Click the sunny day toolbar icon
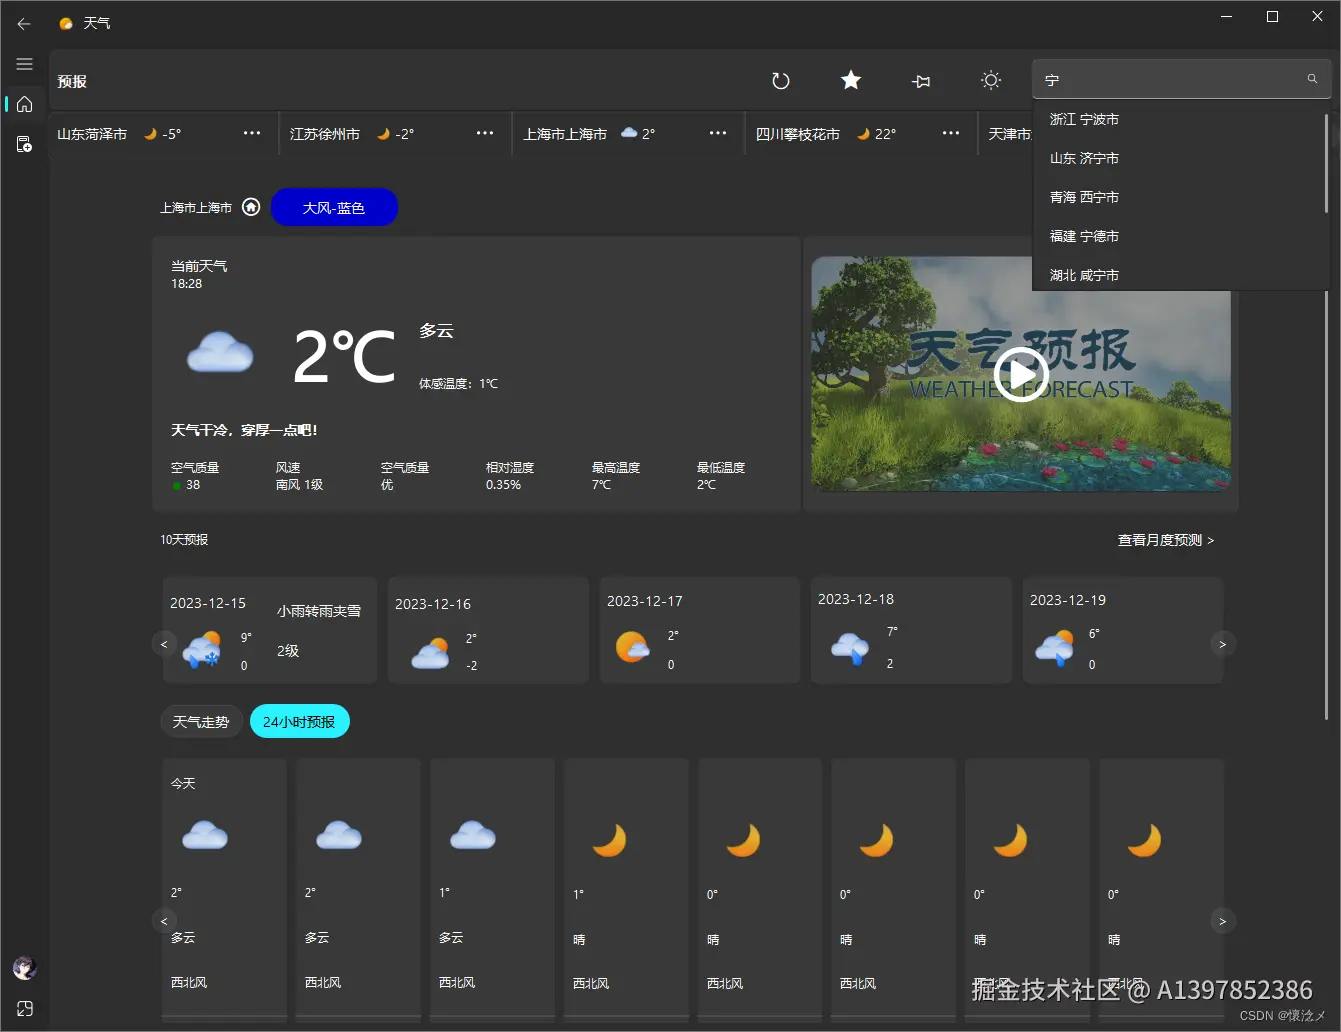 [990, 80]
